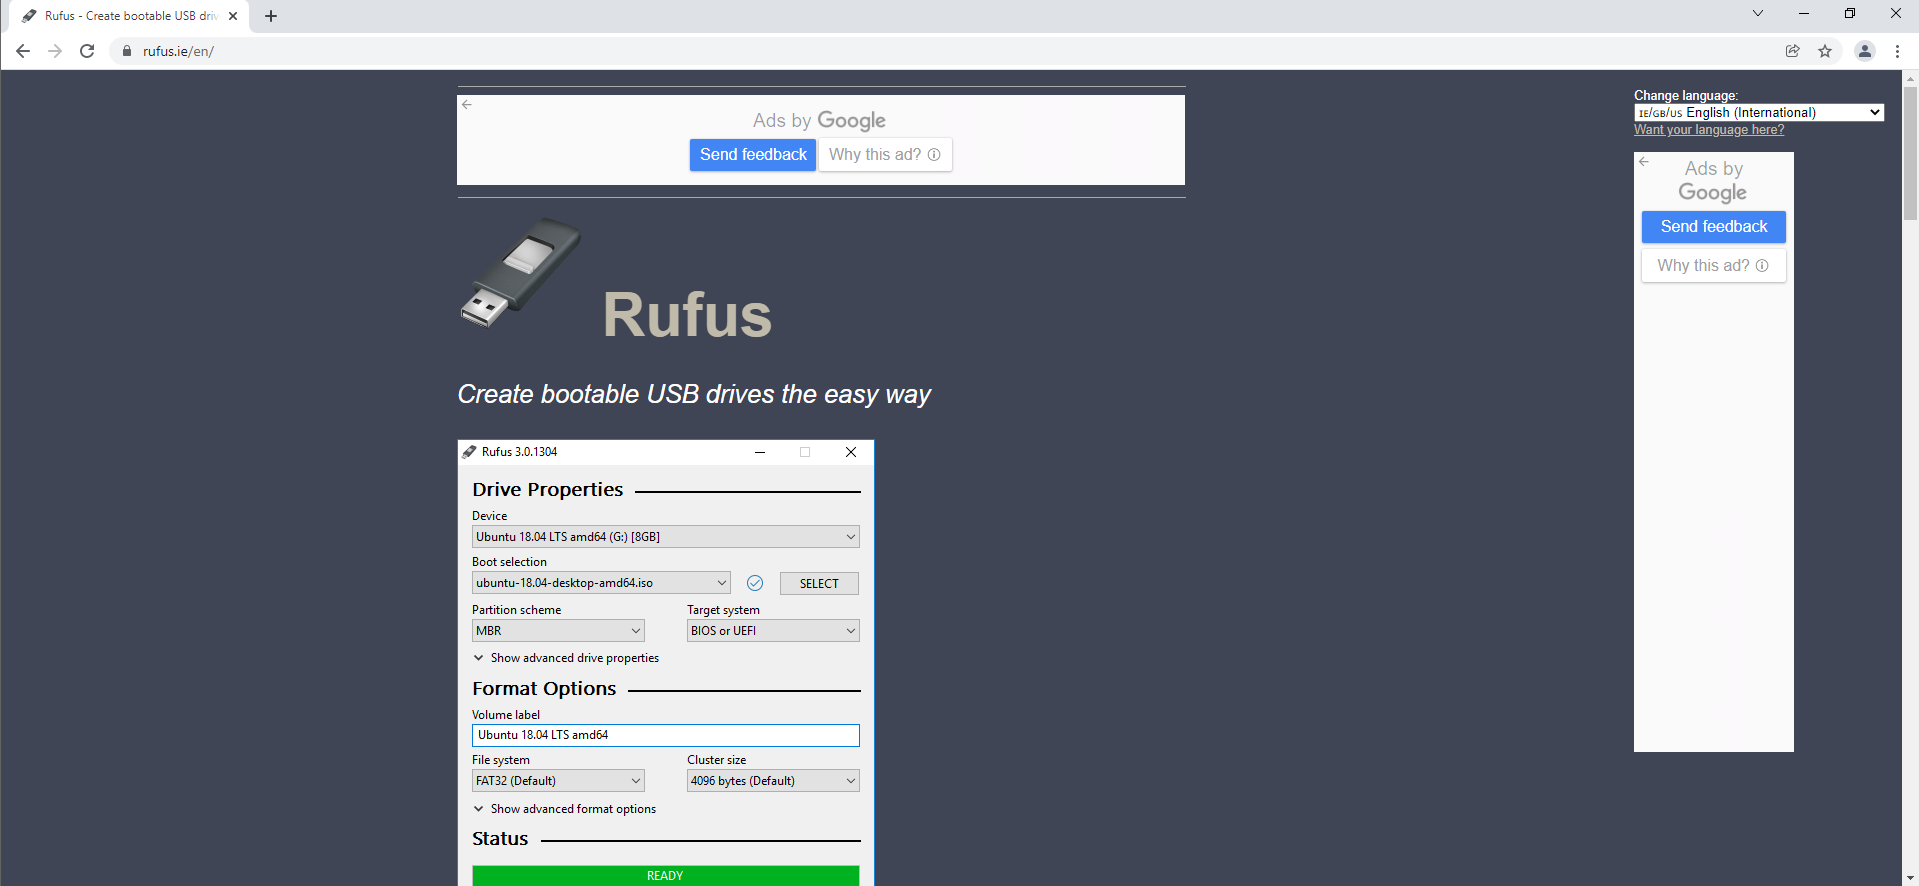Viewport: 1919px width, 886px height.
Task: Open the Device dropdown in Rufus screenshot
Action: click(665, 537)
